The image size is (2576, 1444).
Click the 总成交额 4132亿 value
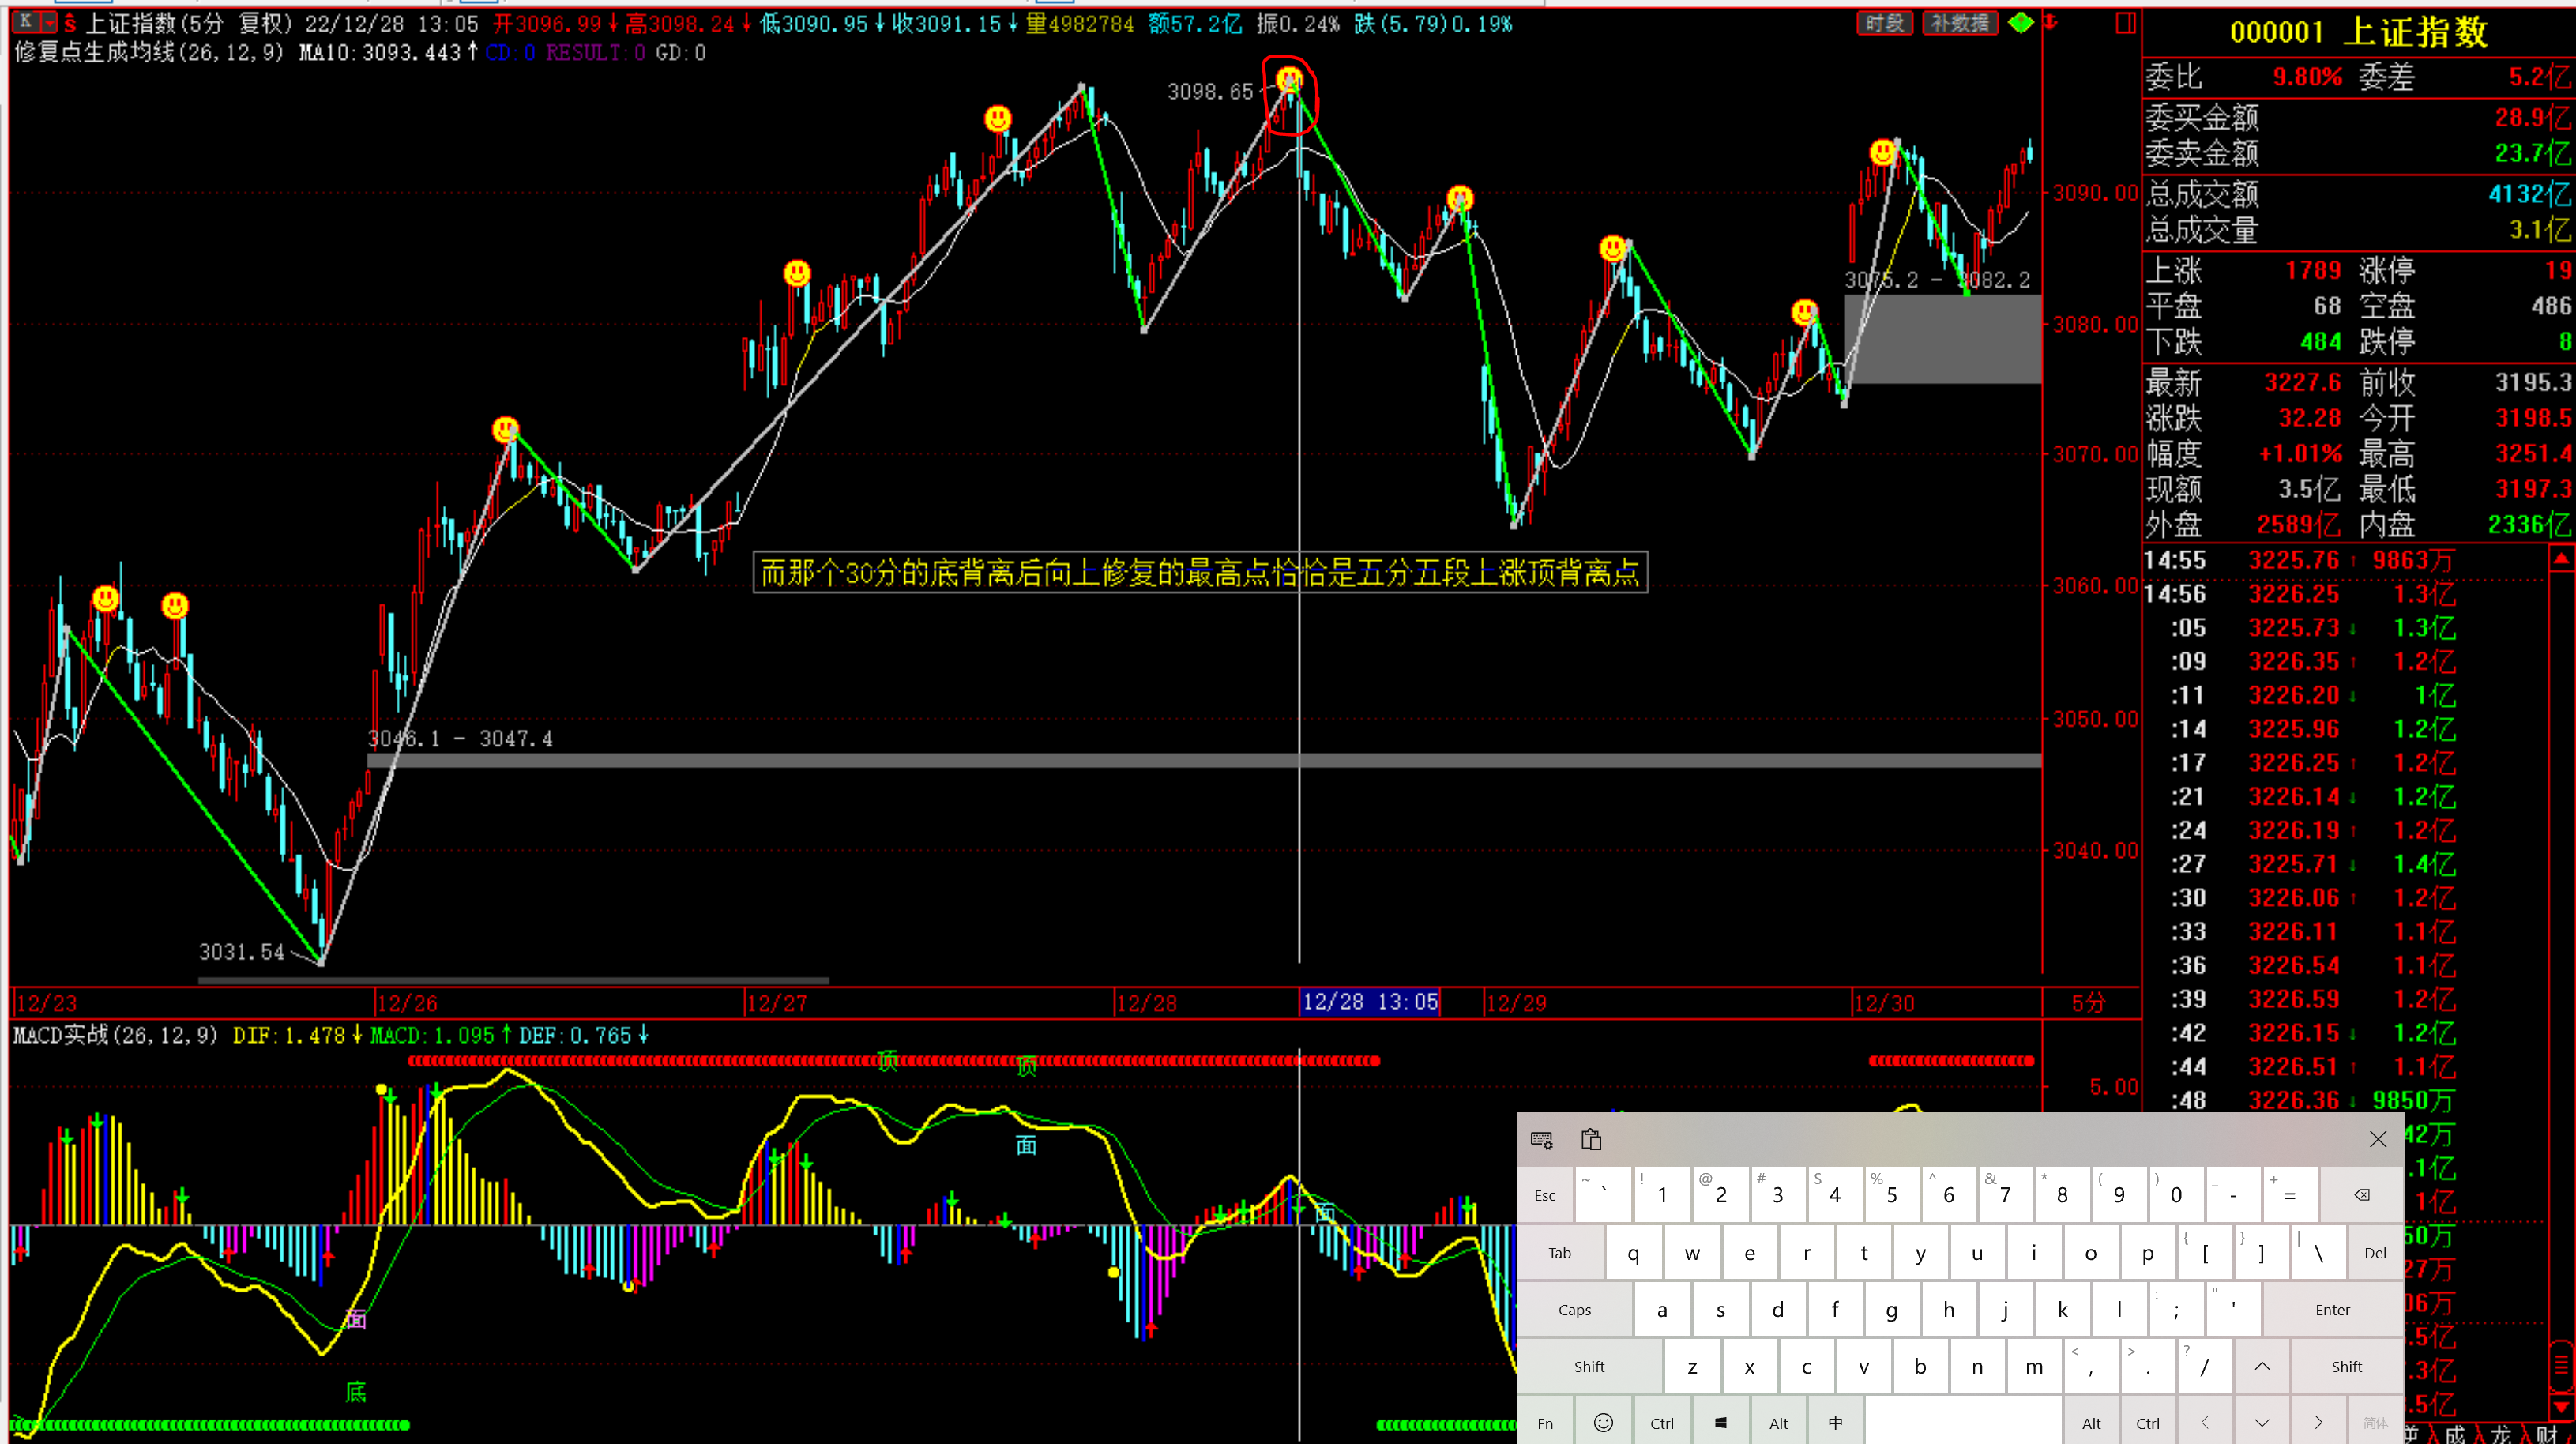pyautogui.click(x=2530, y=194)
